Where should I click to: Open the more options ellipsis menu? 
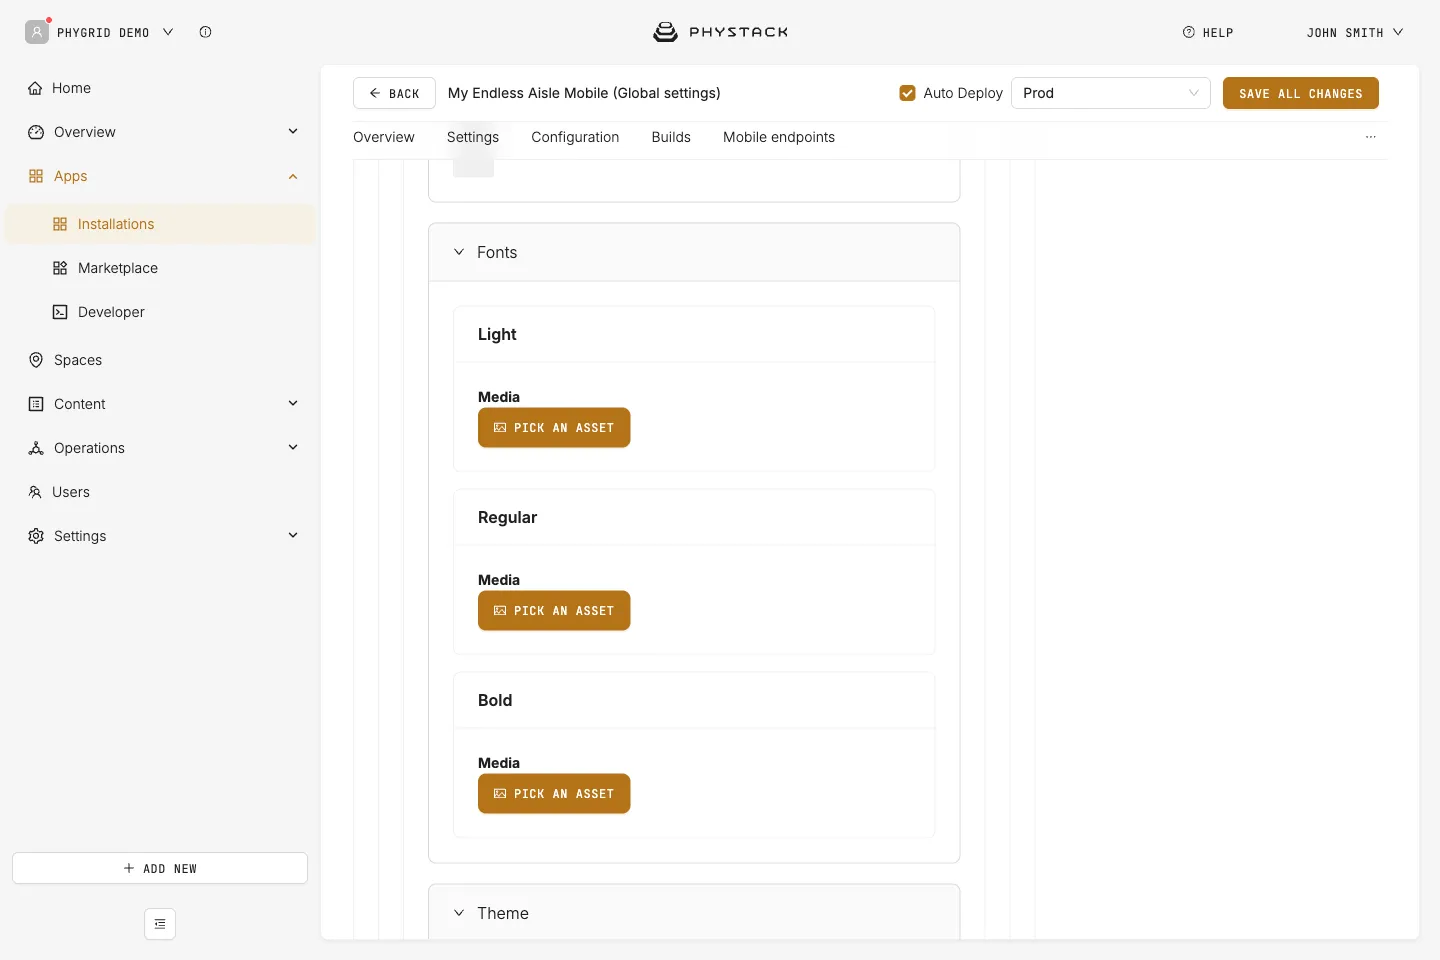click(x=1371, y=137)
